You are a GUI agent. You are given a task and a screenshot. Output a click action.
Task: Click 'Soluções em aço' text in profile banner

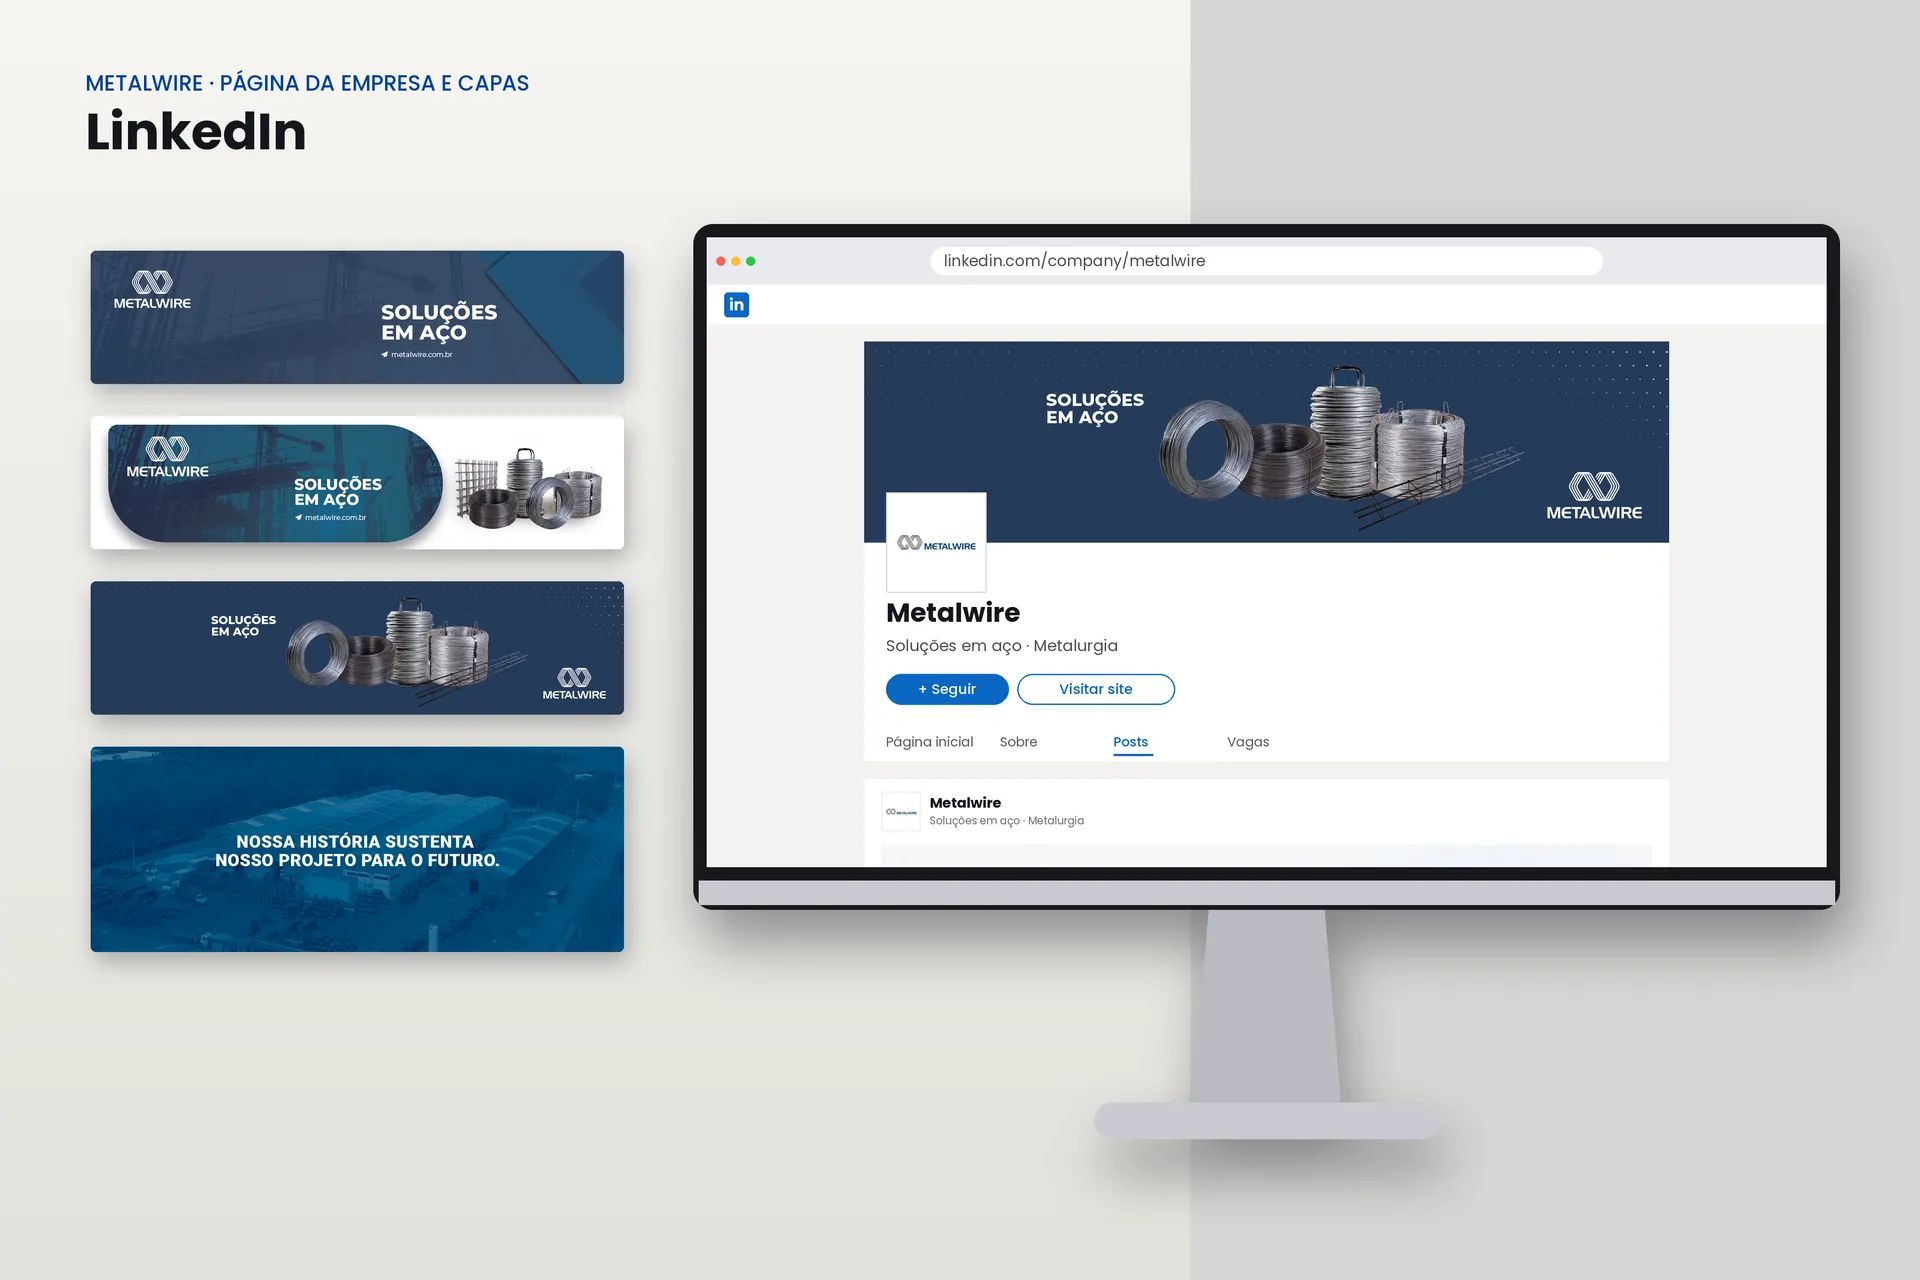pyautogui.click(x=1094, y=408)
